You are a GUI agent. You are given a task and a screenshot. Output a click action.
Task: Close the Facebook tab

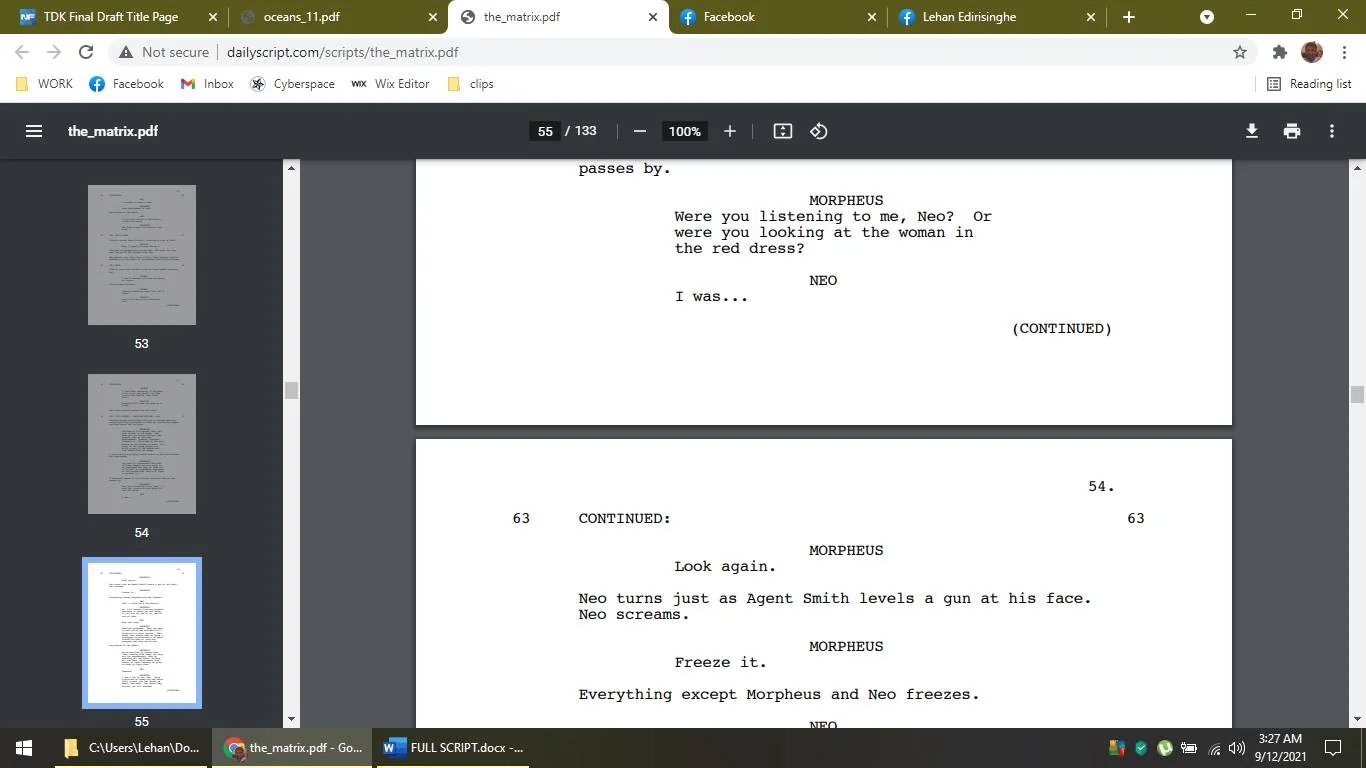pos(871,17)
